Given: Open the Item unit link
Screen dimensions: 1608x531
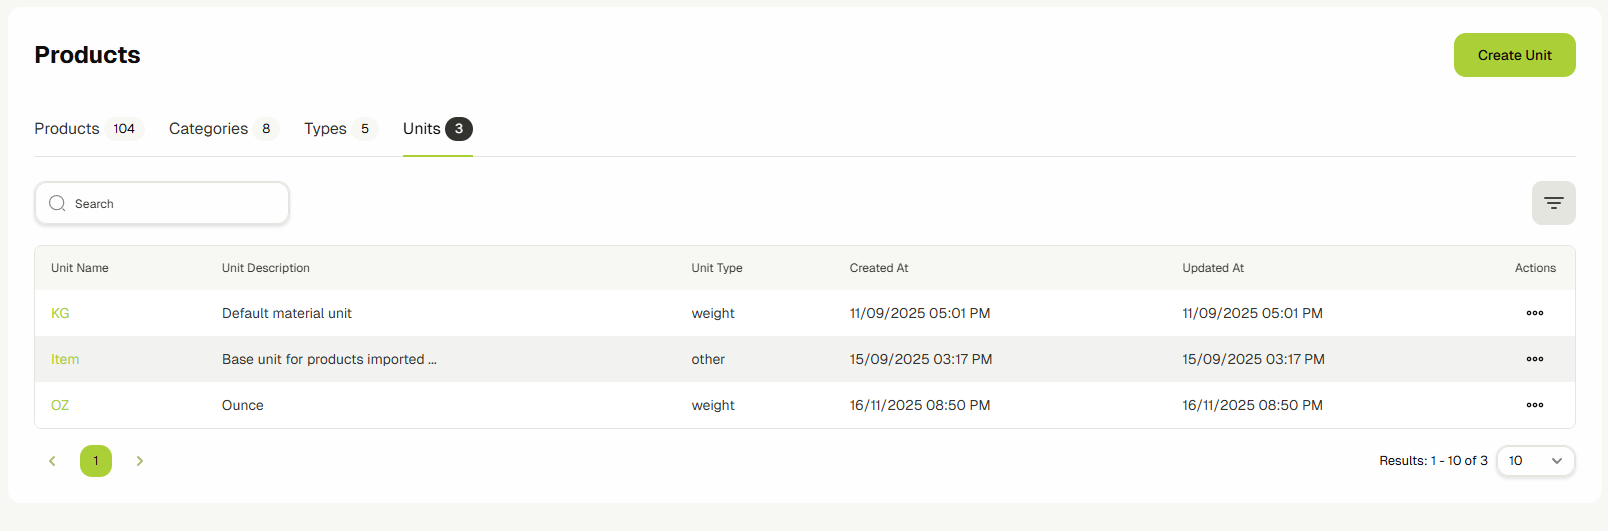Looking at the screenshot, I should [x=65, y=359].
